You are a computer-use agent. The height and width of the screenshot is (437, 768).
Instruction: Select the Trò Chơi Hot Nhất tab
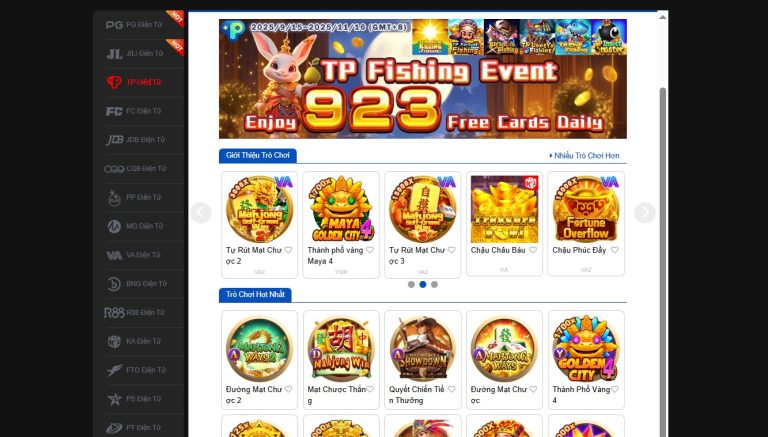pos(255,294)
